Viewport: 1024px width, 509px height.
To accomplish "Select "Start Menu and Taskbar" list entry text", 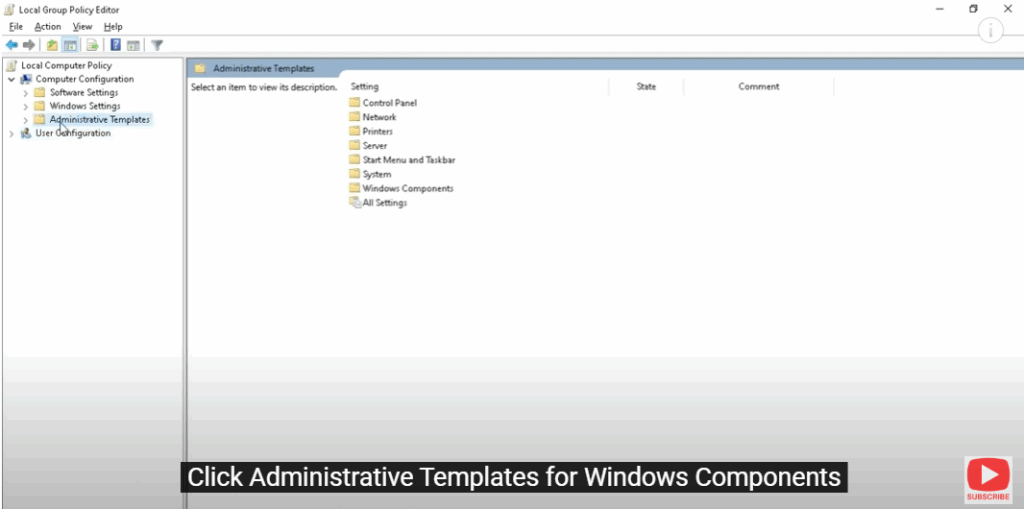I will [x=409, y=160].
